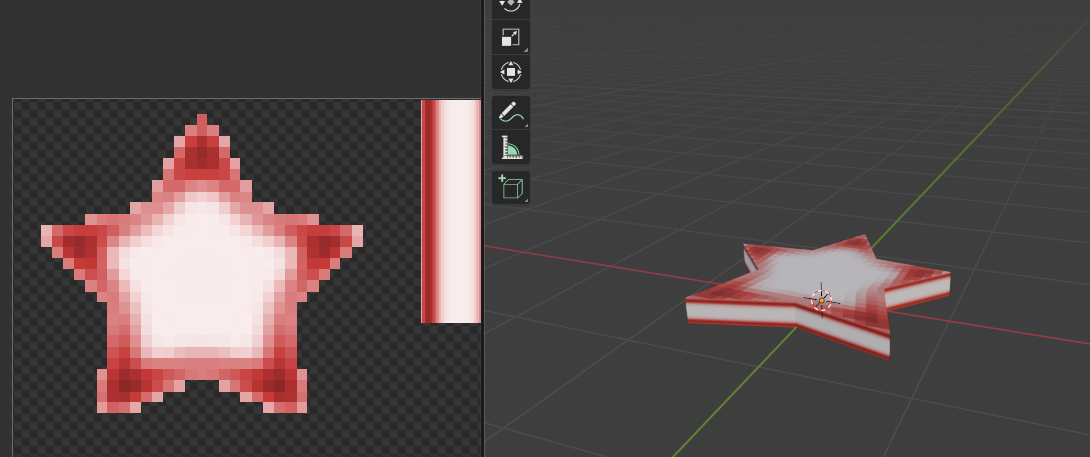Activate the Transform tool
Image resolution: width=1090 pixels, height=457 pixels.
click(510, 72)
